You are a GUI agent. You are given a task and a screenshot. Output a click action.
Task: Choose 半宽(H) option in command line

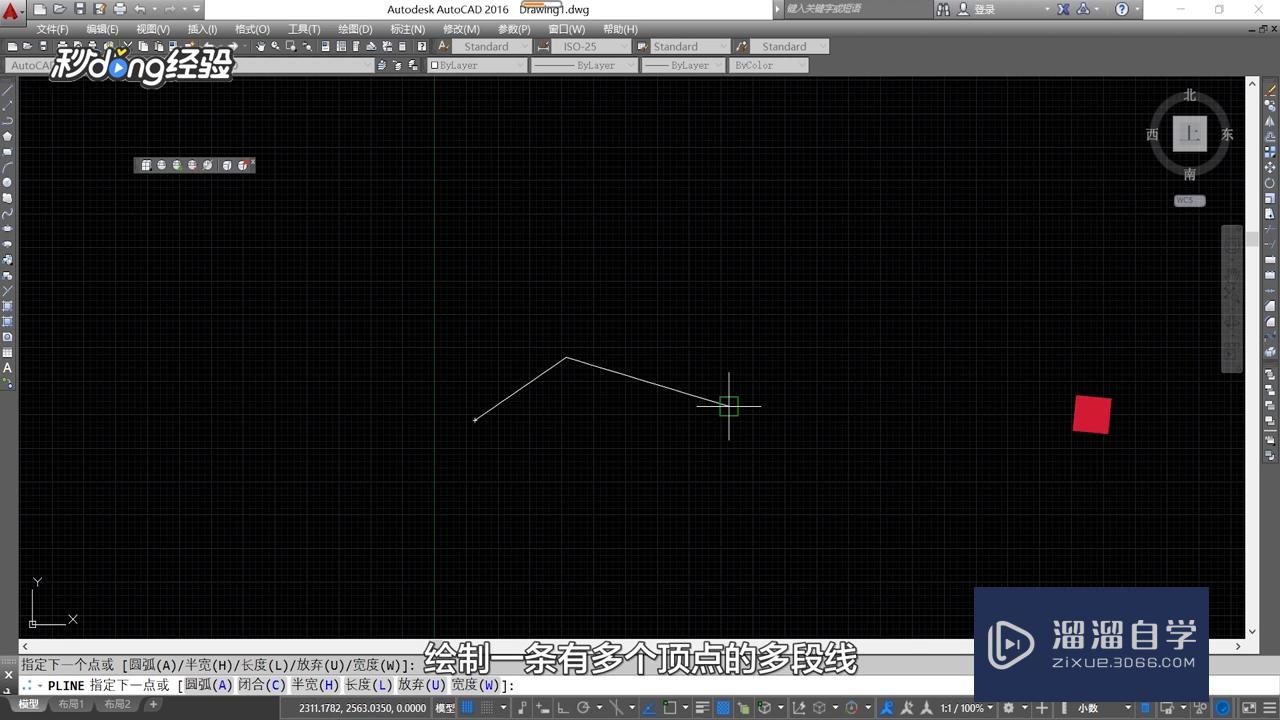[x=315, y=685]
